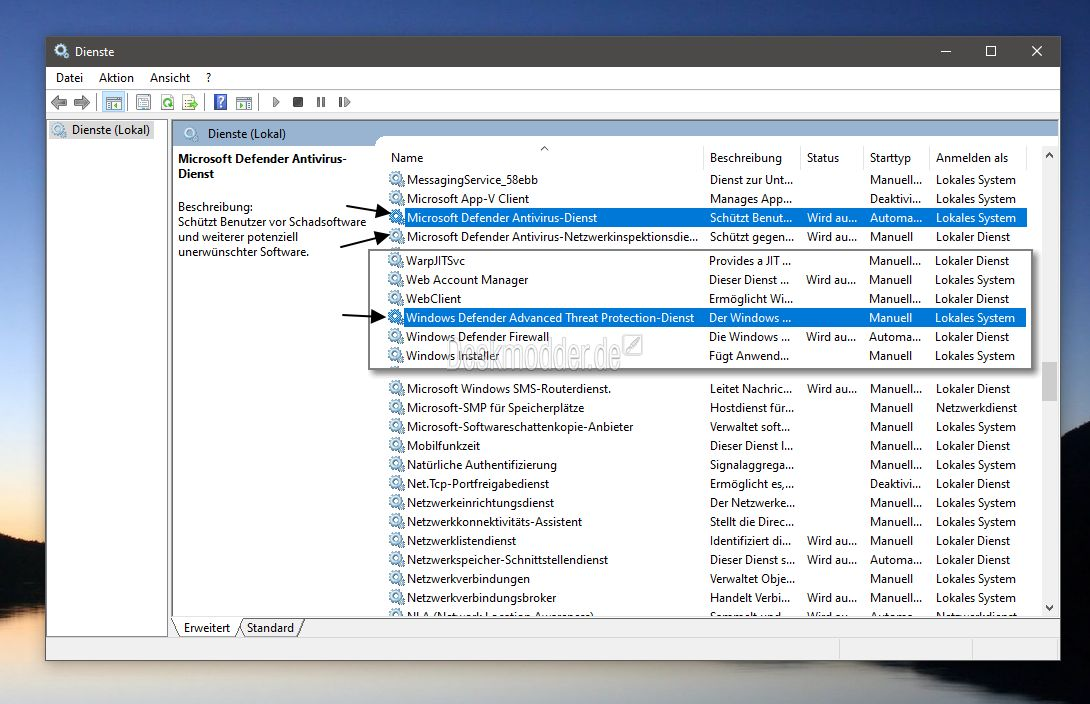Click the Forward arrow in the toolbar

tap(82, 103)
